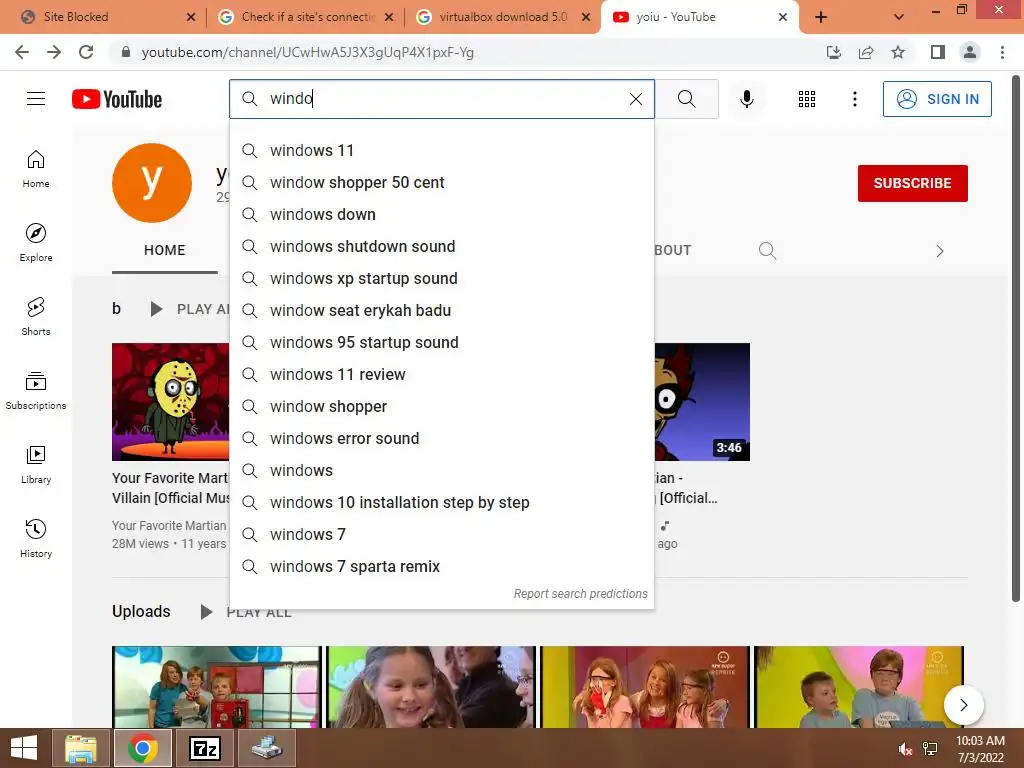
Task: Open the channel HOME tab
Action: point(165,250)
